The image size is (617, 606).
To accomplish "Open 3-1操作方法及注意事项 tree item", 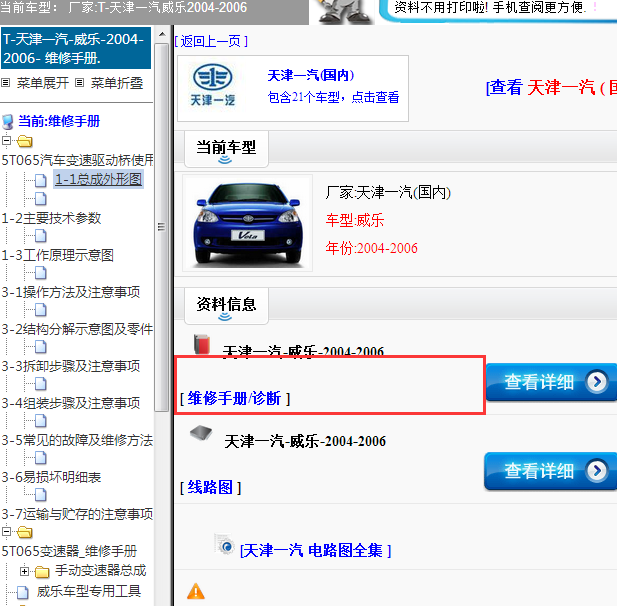I will point(71,292).
